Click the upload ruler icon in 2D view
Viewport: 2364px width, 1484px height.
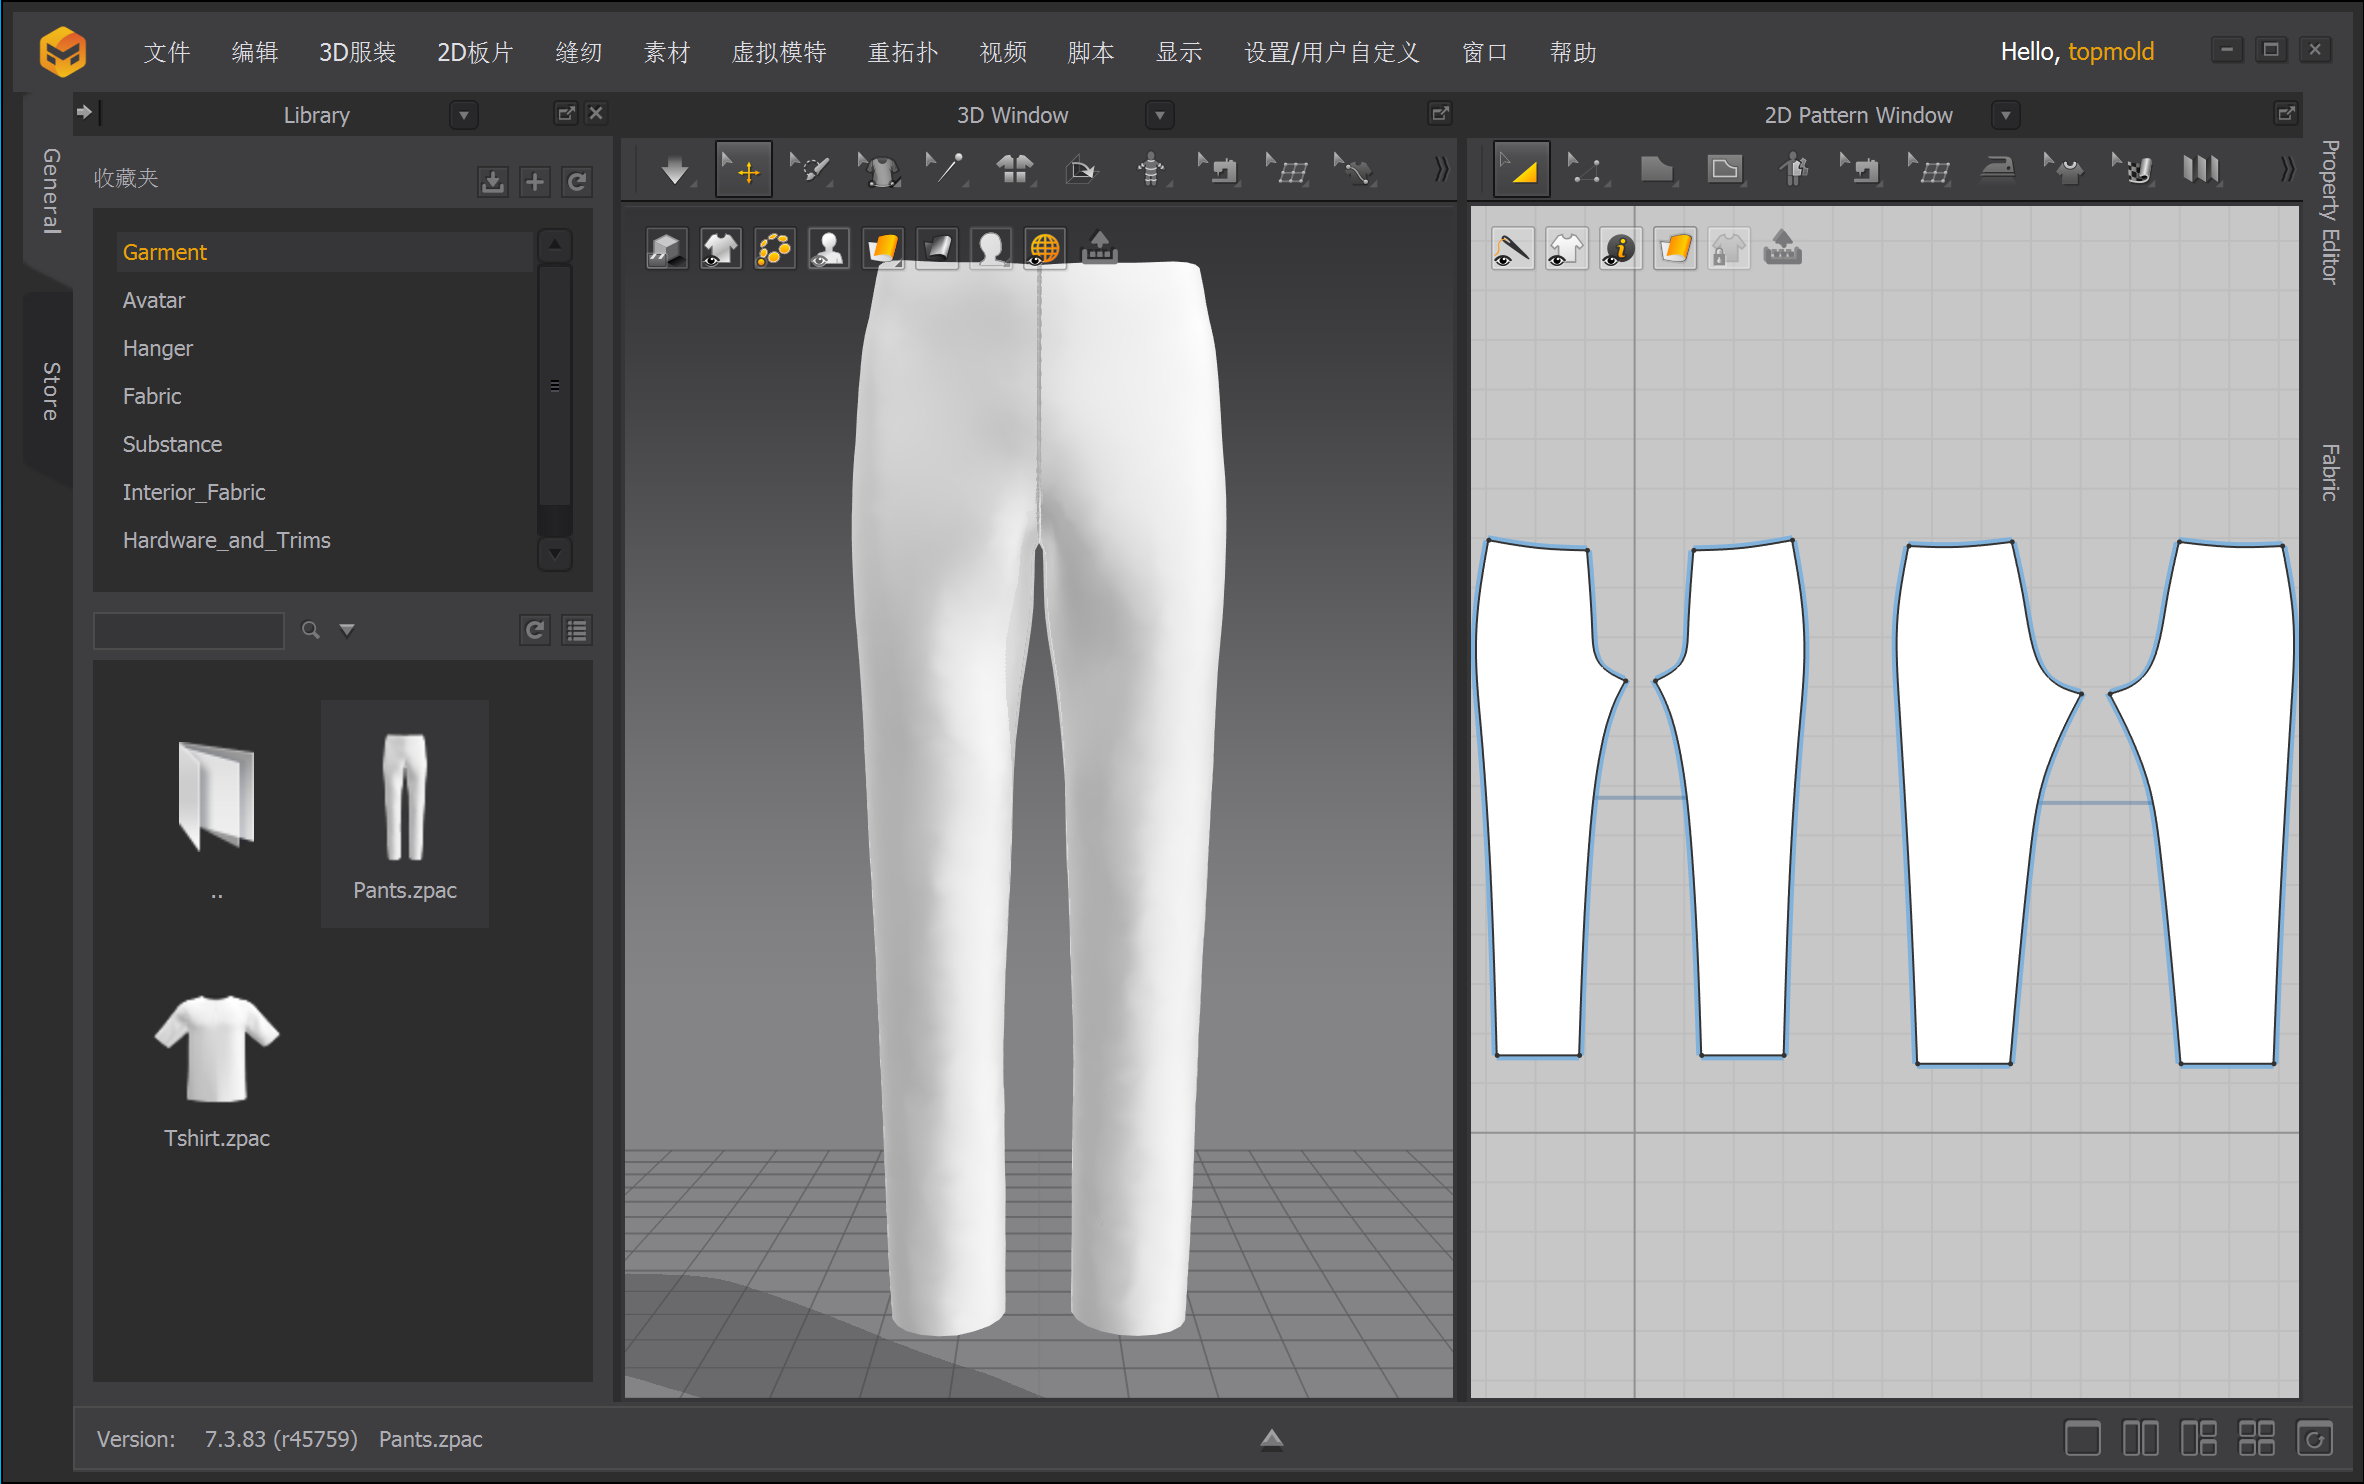[x=1783, y=249]
